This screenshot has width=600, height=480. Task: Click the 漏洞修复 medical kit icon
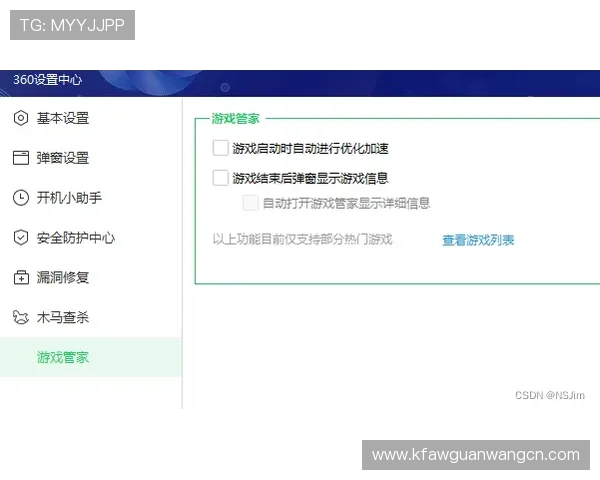(21, 277)
